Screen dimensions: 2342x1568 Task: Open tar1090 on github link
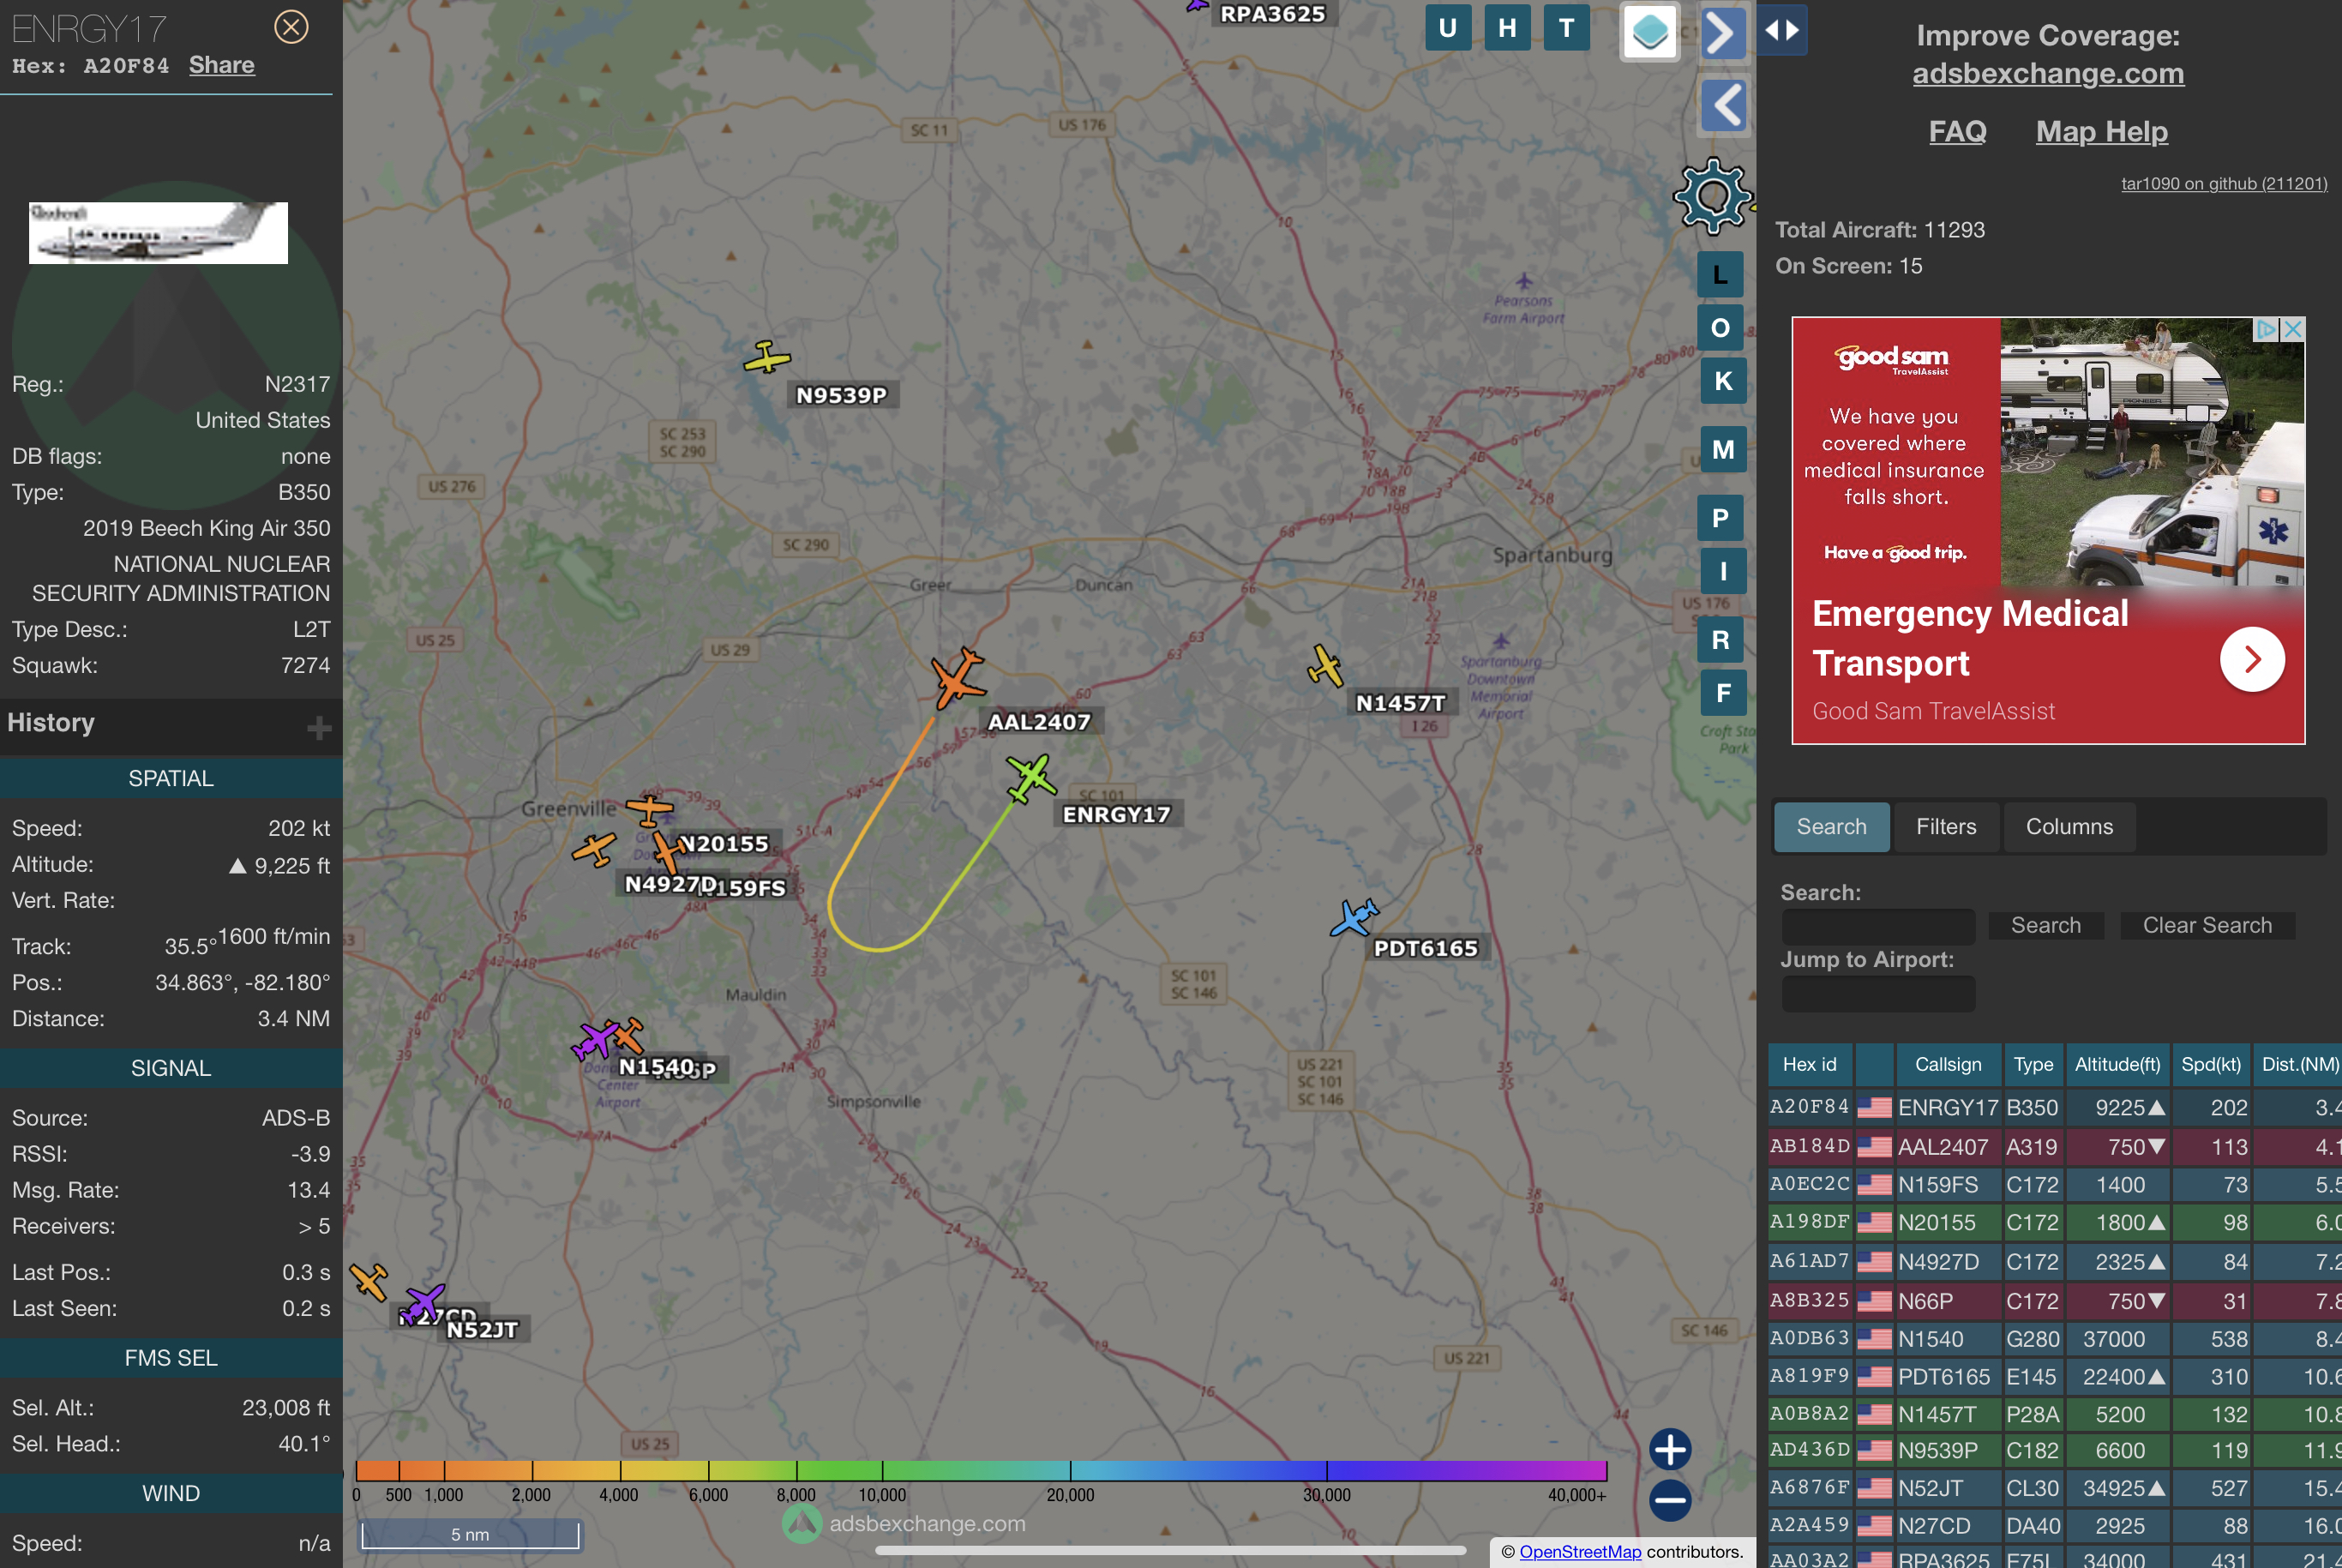point(2224,183)
